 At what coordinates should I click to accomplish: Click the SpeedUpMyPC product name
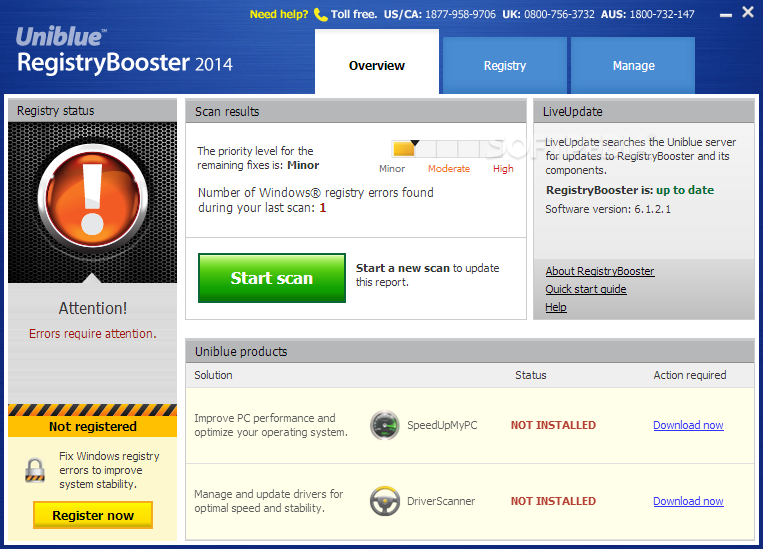(442, 425)
